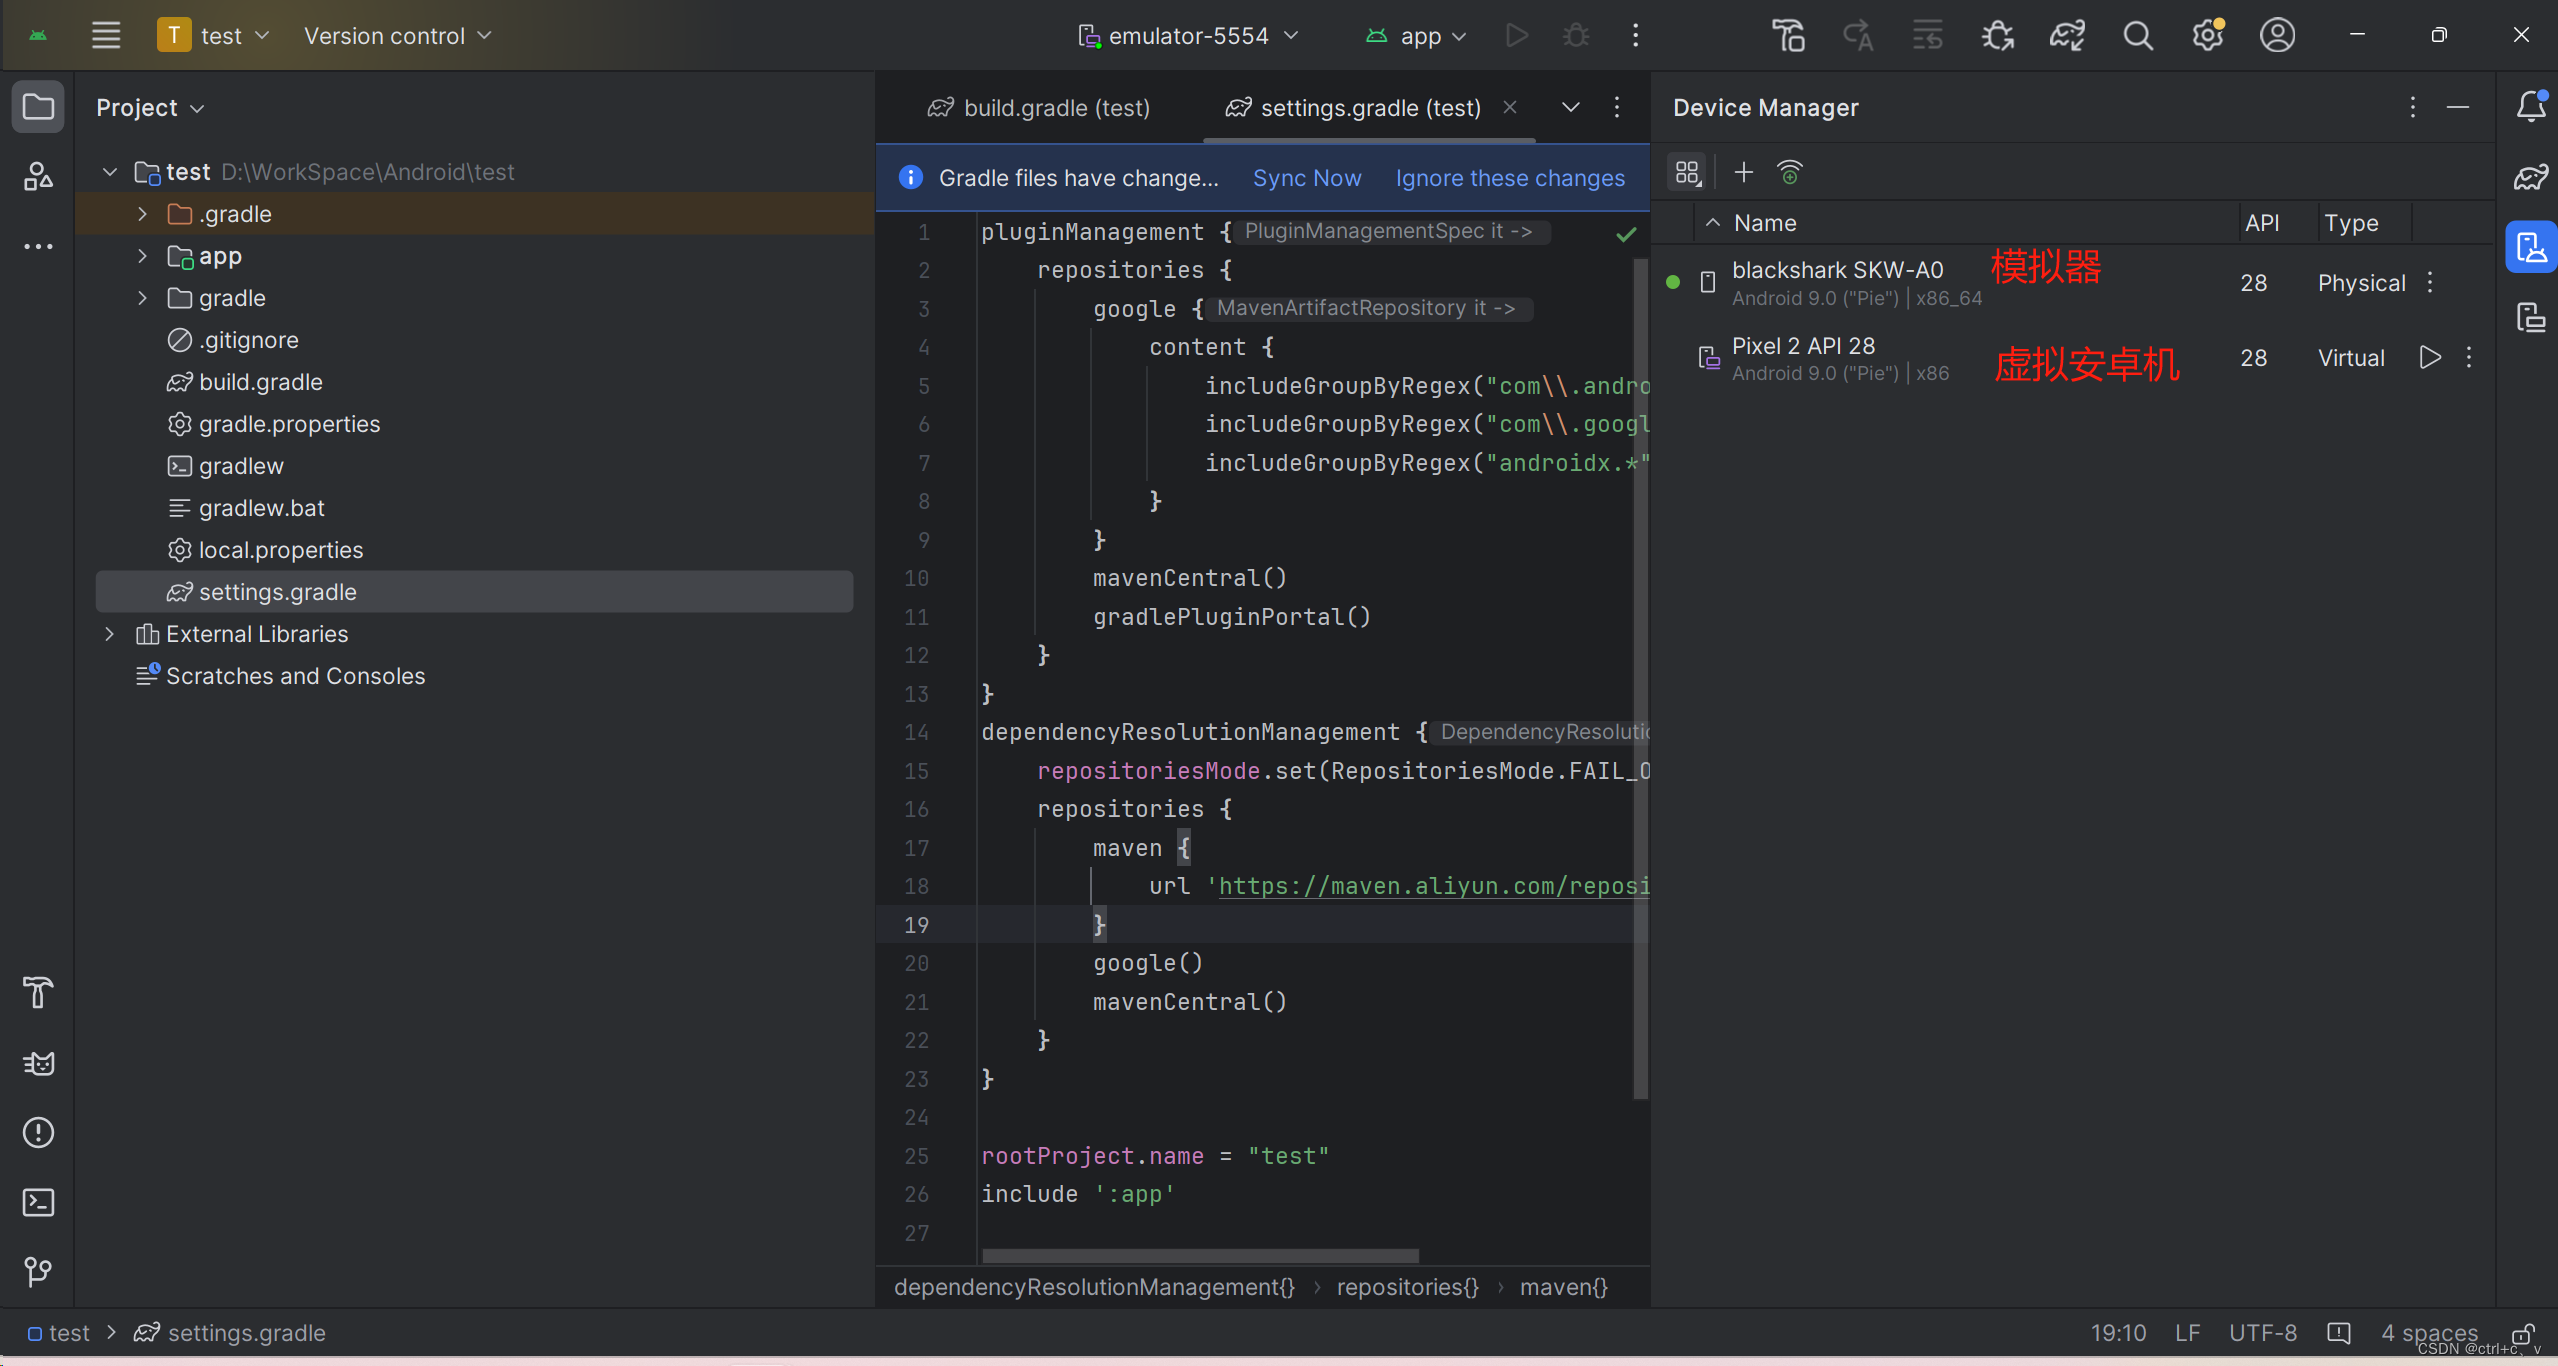2558x1366 pixels.
Task: Click Apply Code Changes icon
Action: (1928, 36)
